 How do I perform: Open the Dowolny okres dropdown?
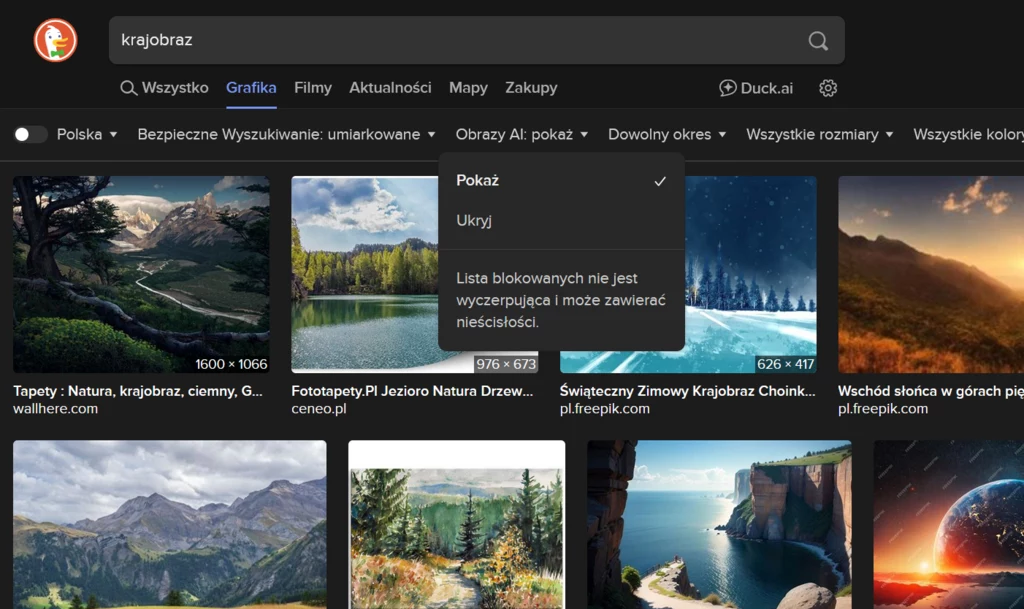pos(667,134)
